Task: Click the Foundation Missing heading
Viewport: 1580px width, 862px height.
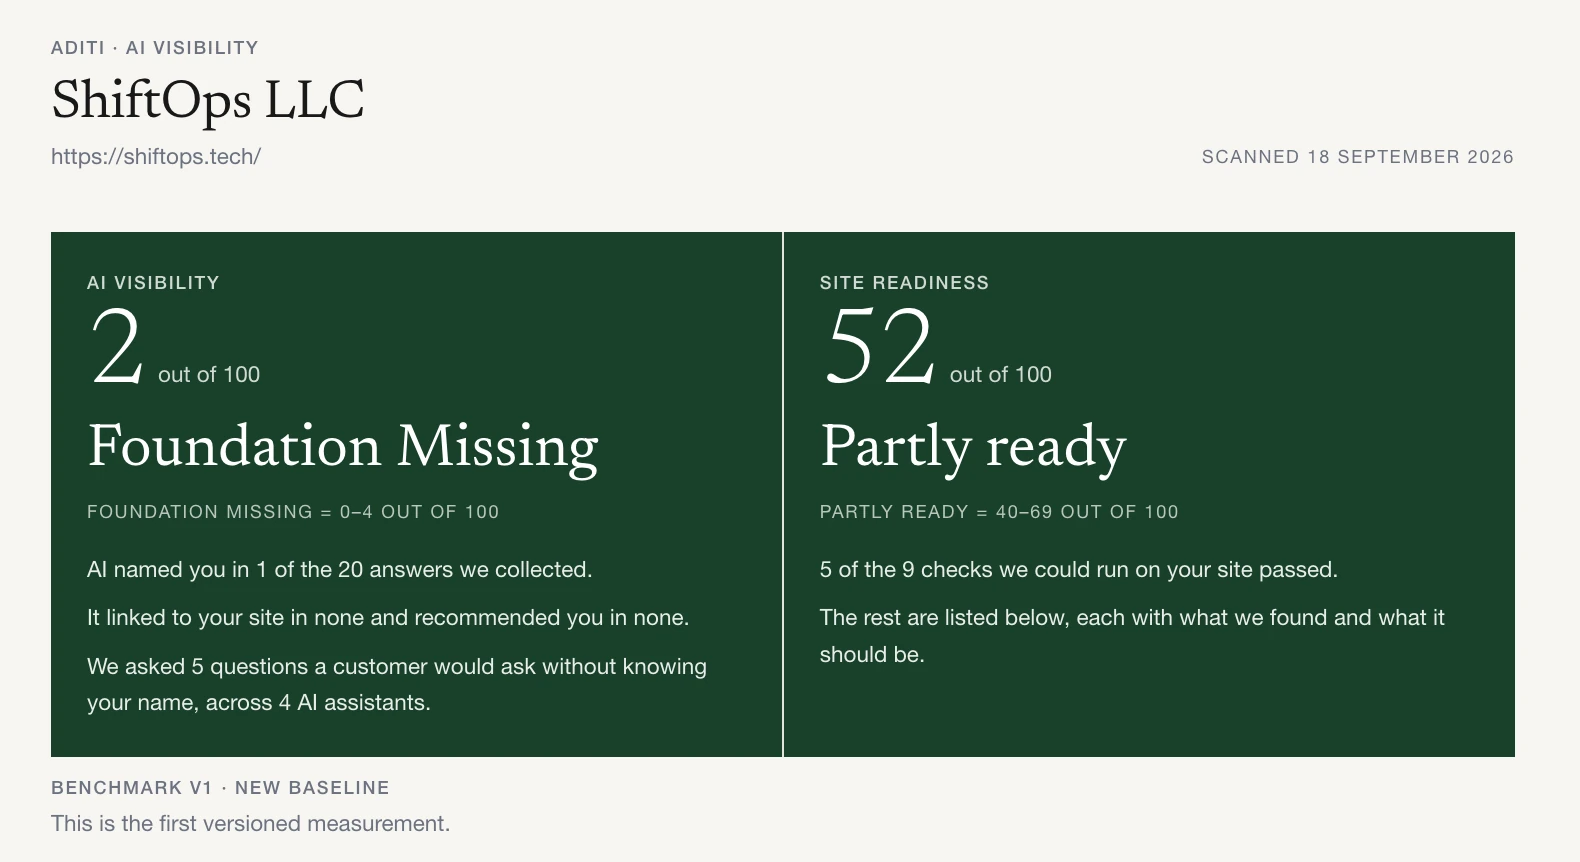Action: (x=343, y=446)
